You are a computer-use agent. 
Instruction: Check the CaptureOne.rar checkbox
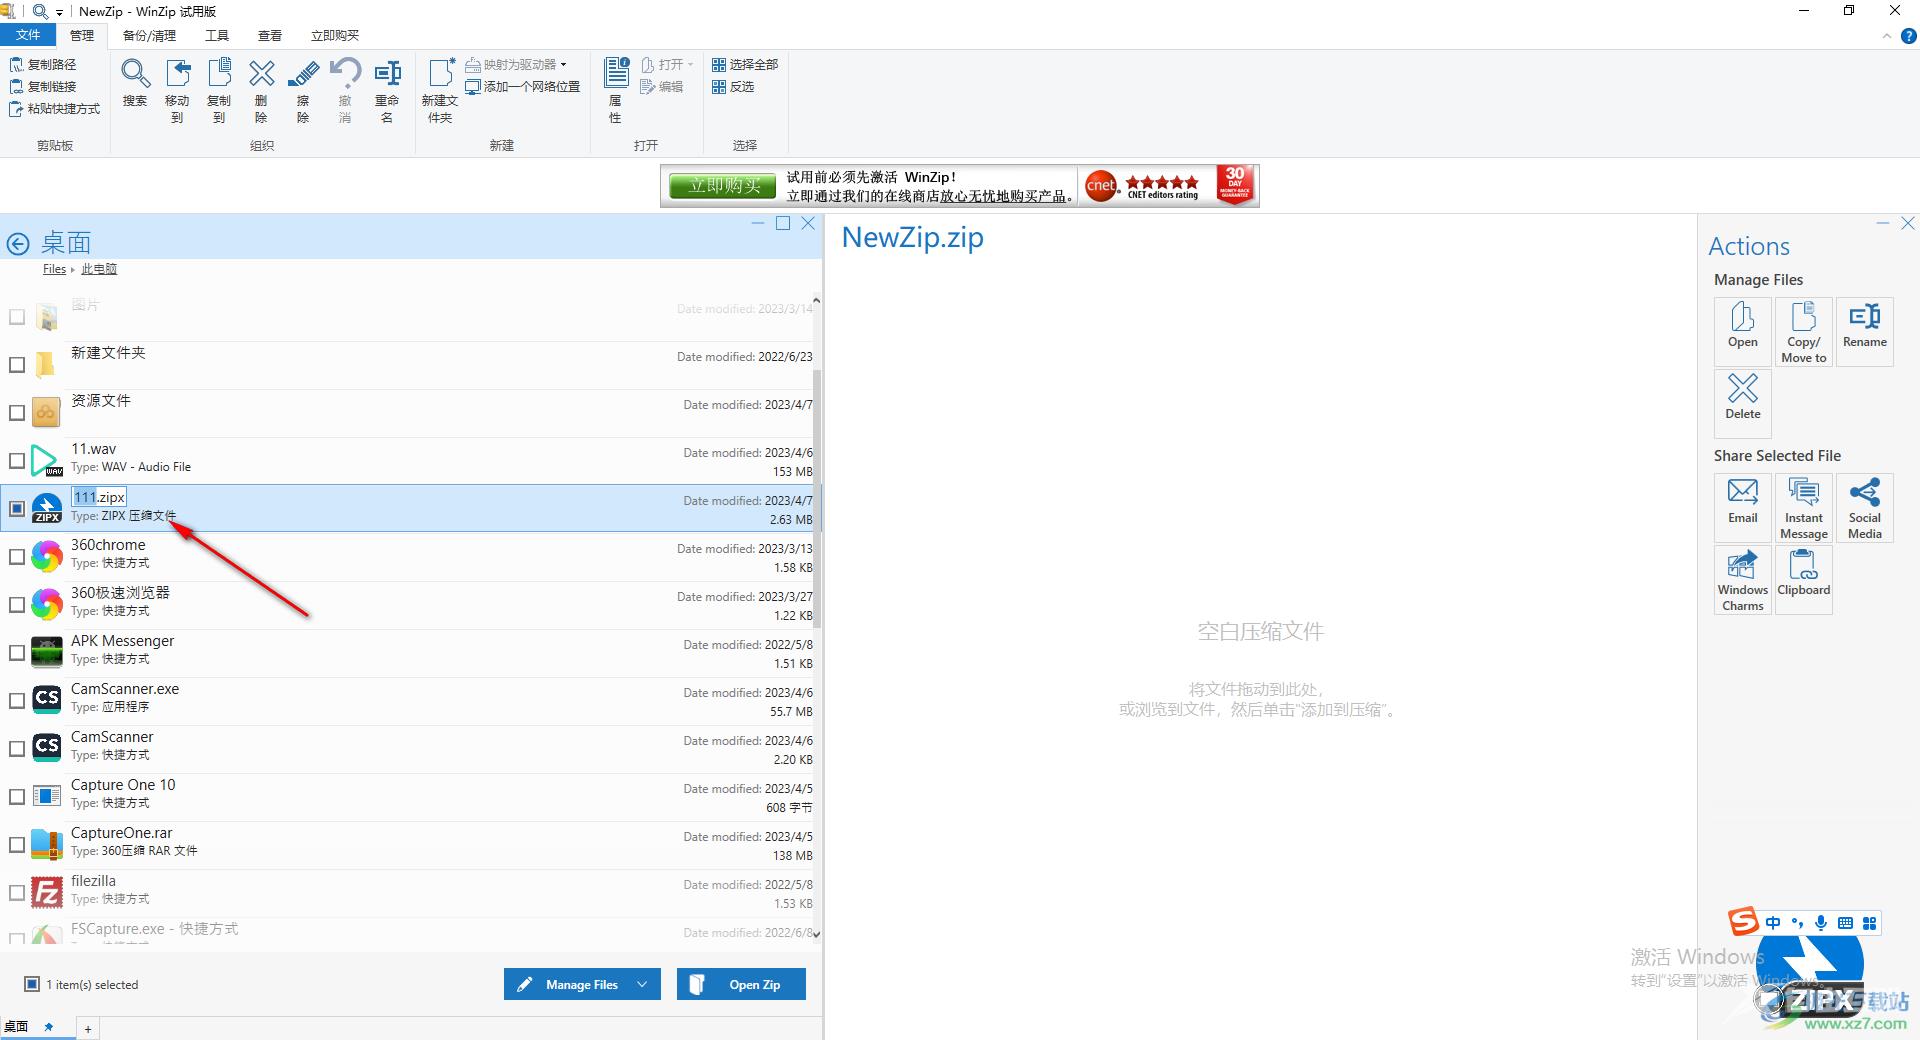tap(17, 845)
